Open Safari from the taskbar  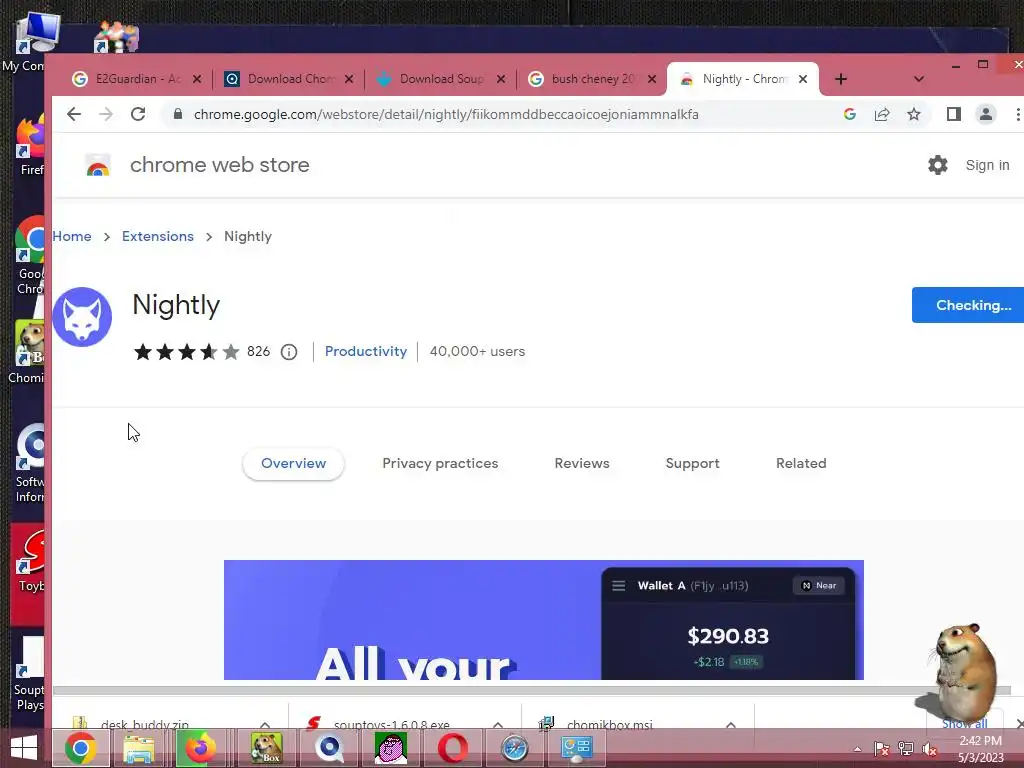[x=515, y=748]
